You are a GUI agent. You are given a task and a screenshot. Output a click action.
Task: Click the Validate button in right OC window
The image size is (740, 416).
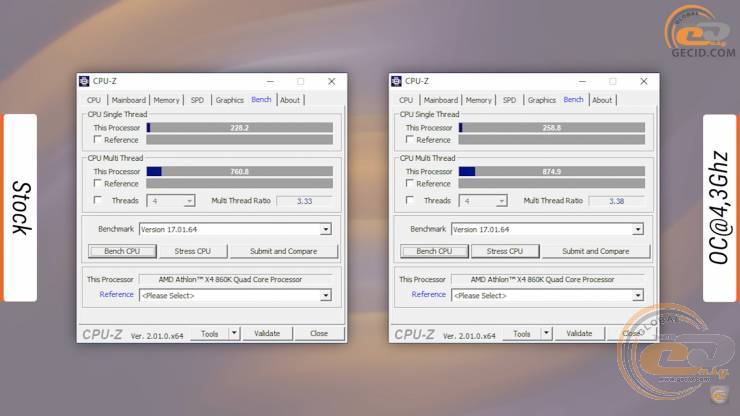(579, 333)
